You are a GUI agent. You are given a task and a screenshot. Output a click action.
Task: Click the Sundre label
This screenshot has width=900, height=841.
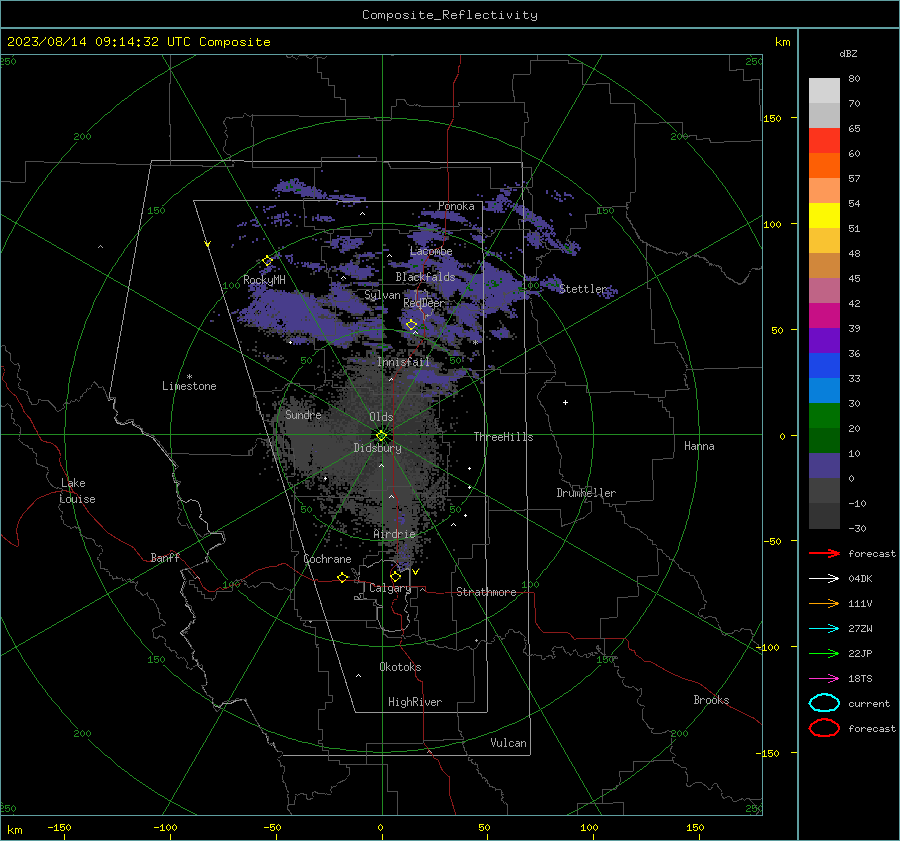click(x=303, y=414)
